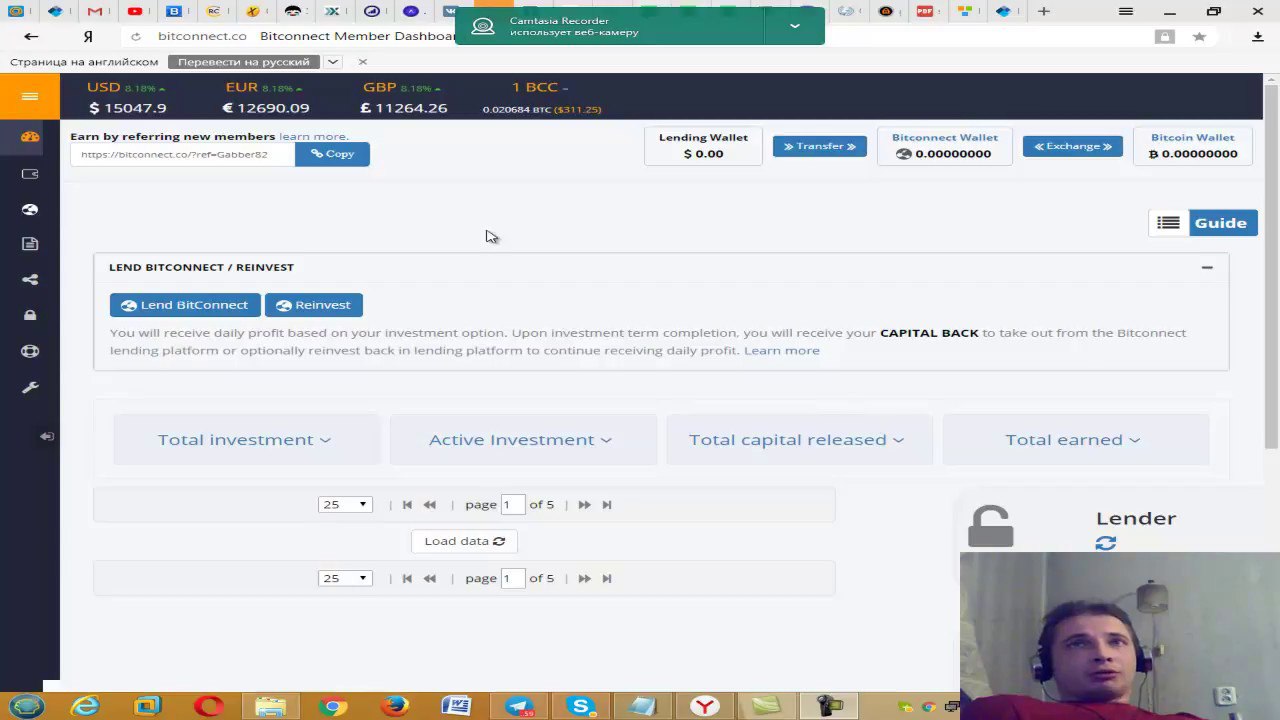Click the referral URL input field

coord(182,154)
